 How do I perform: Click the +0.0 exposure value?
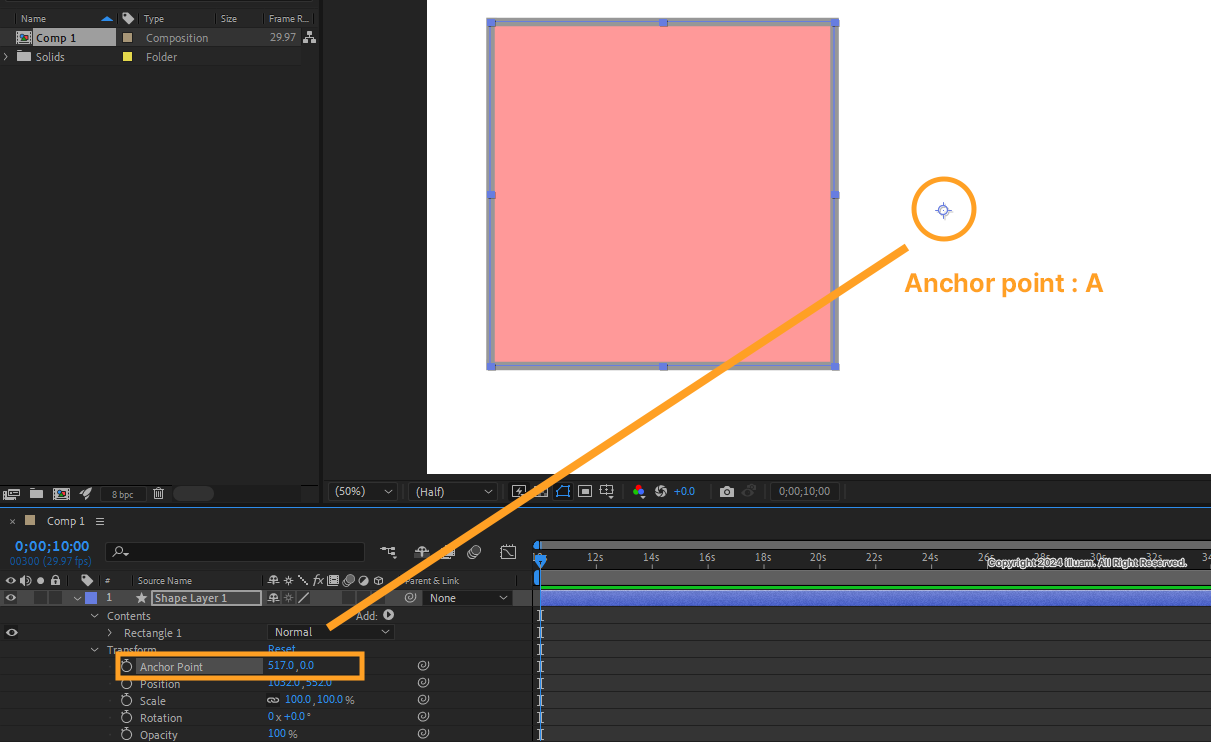[x=684, y=491]
